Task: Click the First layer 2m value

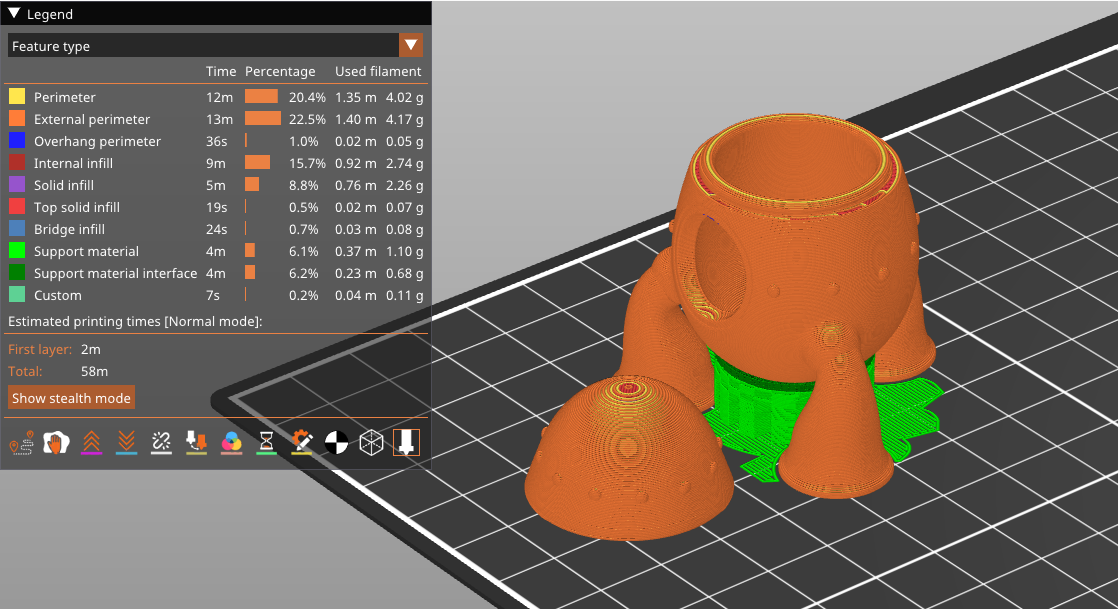Action: tap(91, 349)
